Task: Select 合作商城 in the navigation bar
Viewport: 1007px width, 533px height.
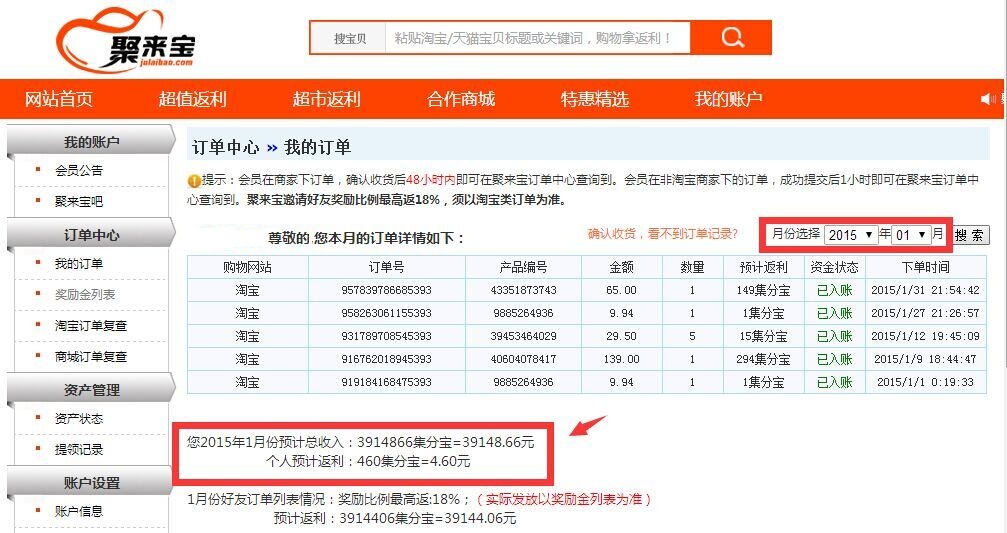Action: (460, 99)
